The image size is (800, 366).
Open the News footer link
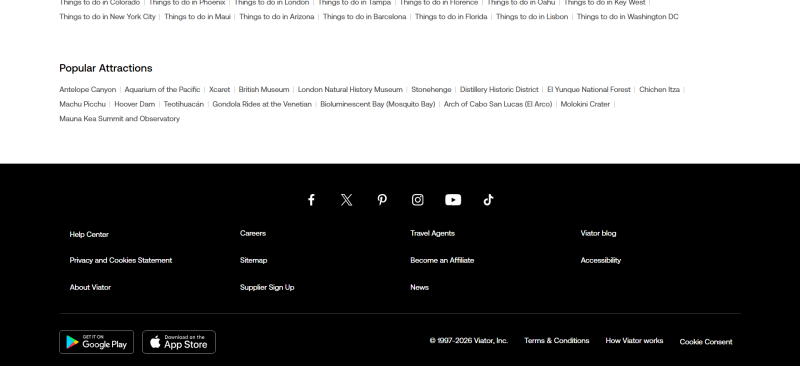[419, 287]
